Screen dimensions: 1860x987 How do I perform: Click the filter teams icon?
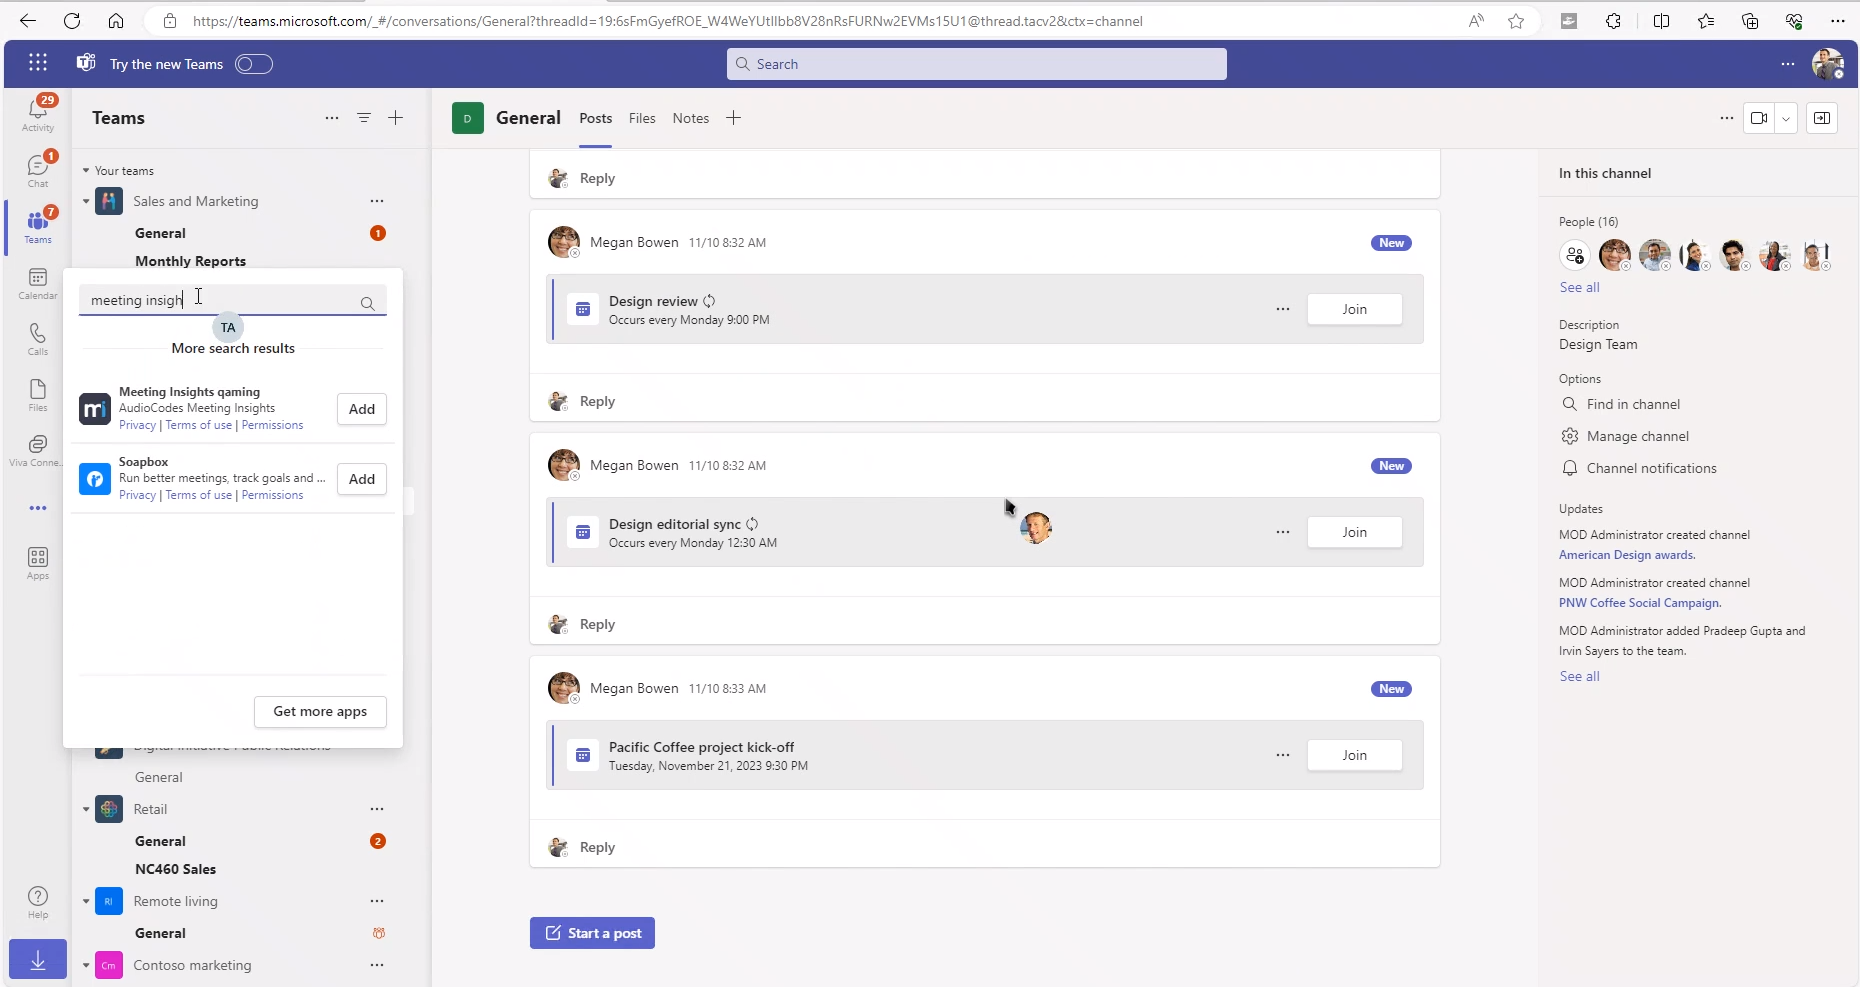pos(364,118)
